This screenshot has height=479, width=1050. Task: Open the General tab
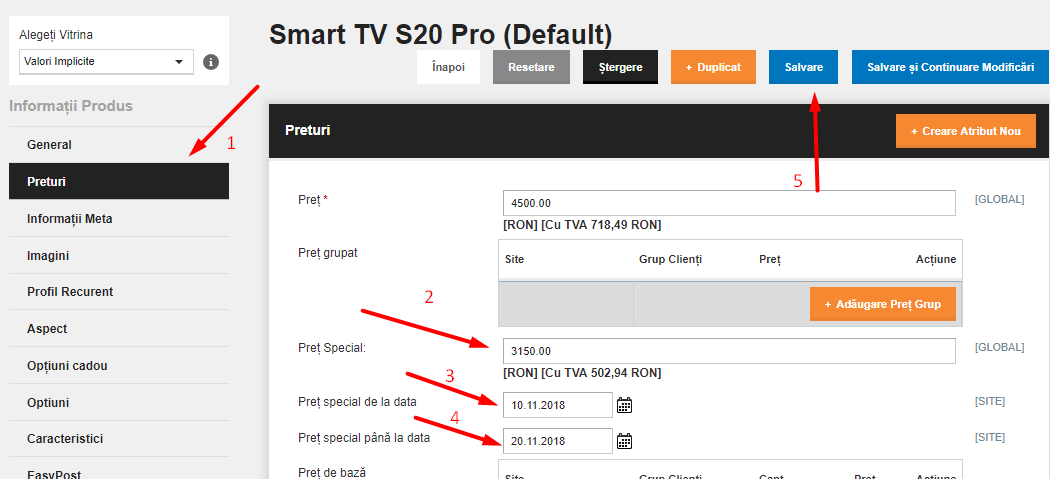119,145
